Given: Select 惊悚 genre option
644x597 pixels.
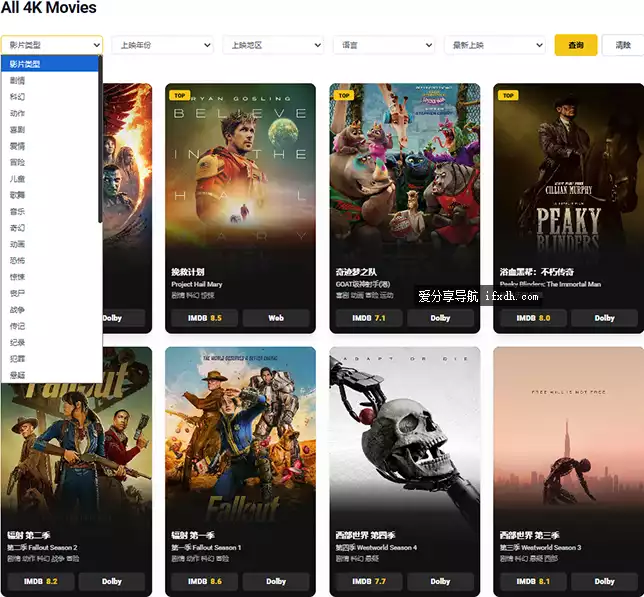Looking at the screenshot, I should coord(50,277).
